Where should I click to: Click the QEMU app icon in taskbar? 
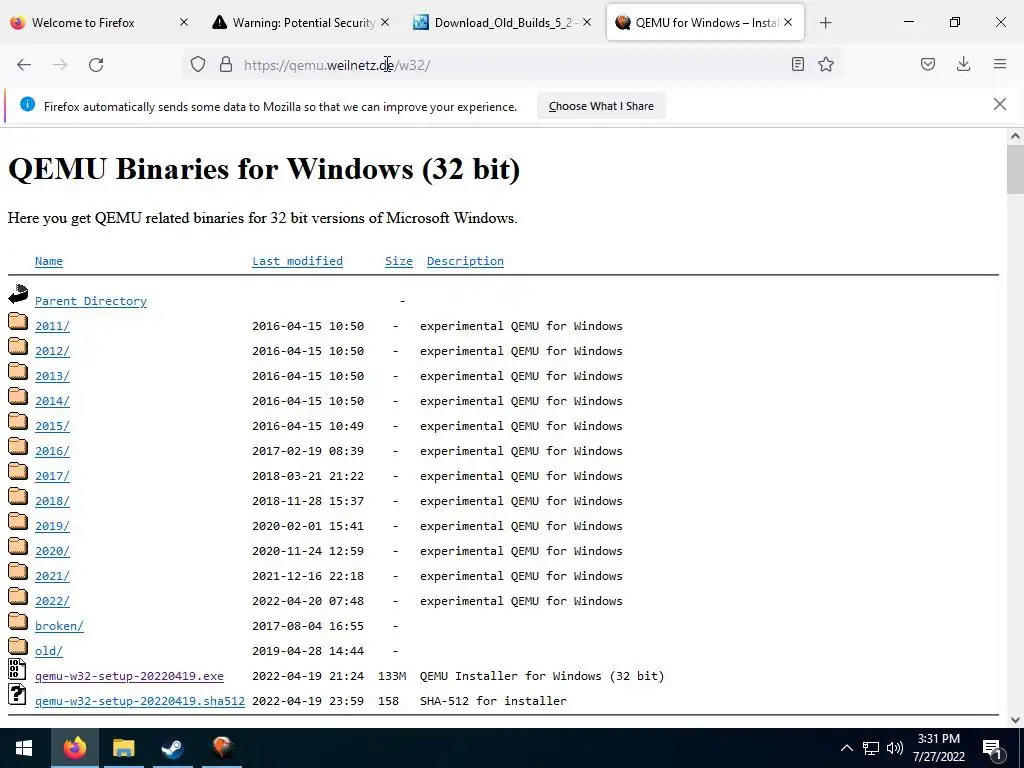tap(222, 748)
